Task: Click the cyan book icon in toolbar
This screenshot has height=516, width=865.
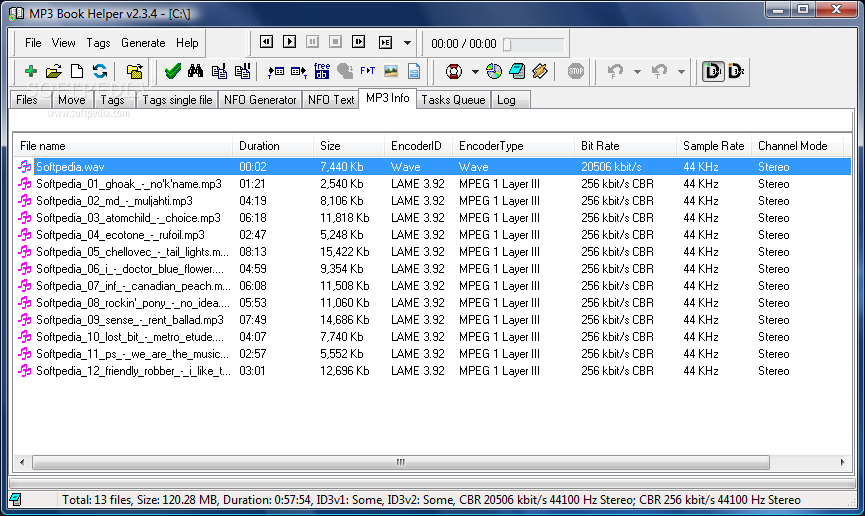Action: tap(517, 71)
